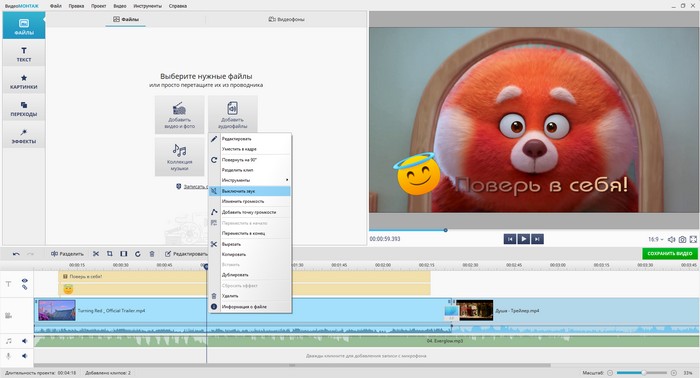Select the Поверь в себя! text clip
700x378 pixels.
pos(245,277)
